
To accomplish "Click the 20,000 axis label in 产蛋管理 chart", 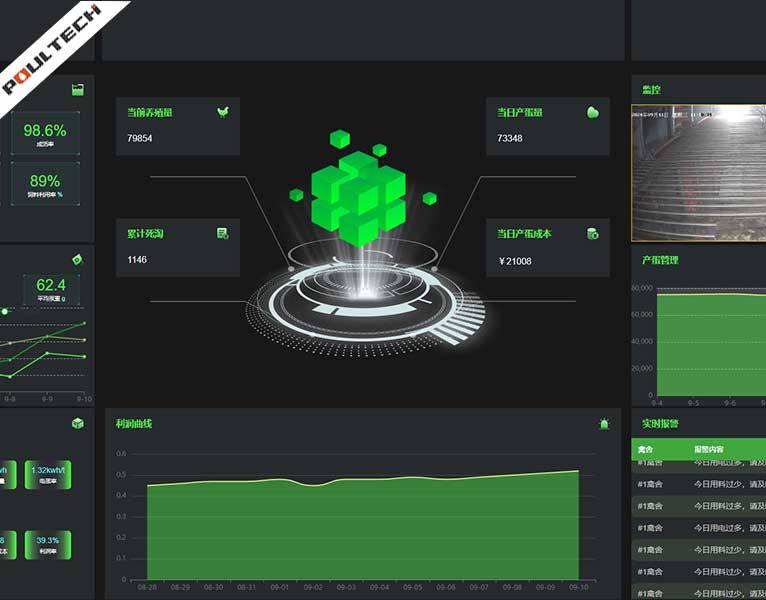I will [x=642, y=368].
